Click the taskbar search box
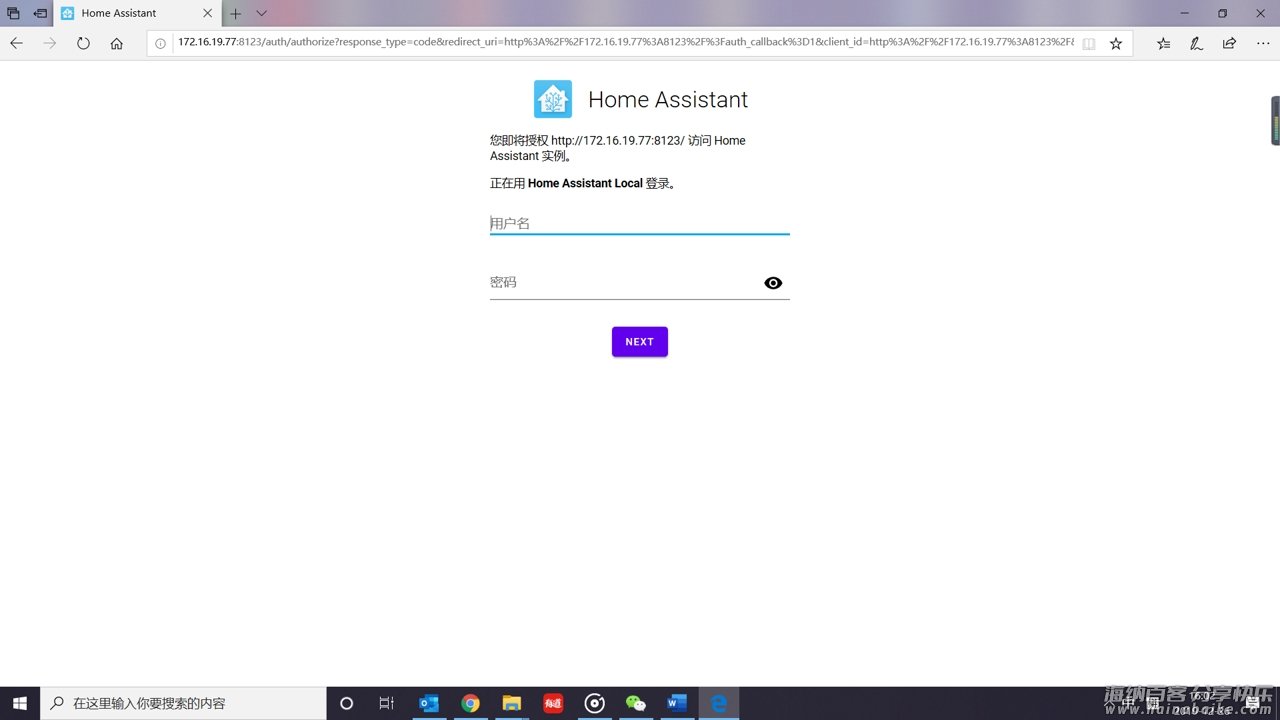1280x720 pixels. click(183, 703)
